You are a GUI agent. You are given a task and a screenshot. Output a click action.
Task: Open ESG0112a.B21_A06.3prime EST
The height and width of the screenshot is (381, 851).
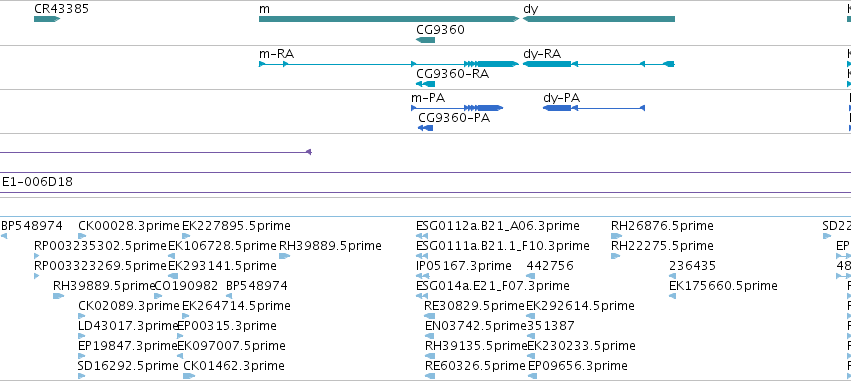pos(498,226)
